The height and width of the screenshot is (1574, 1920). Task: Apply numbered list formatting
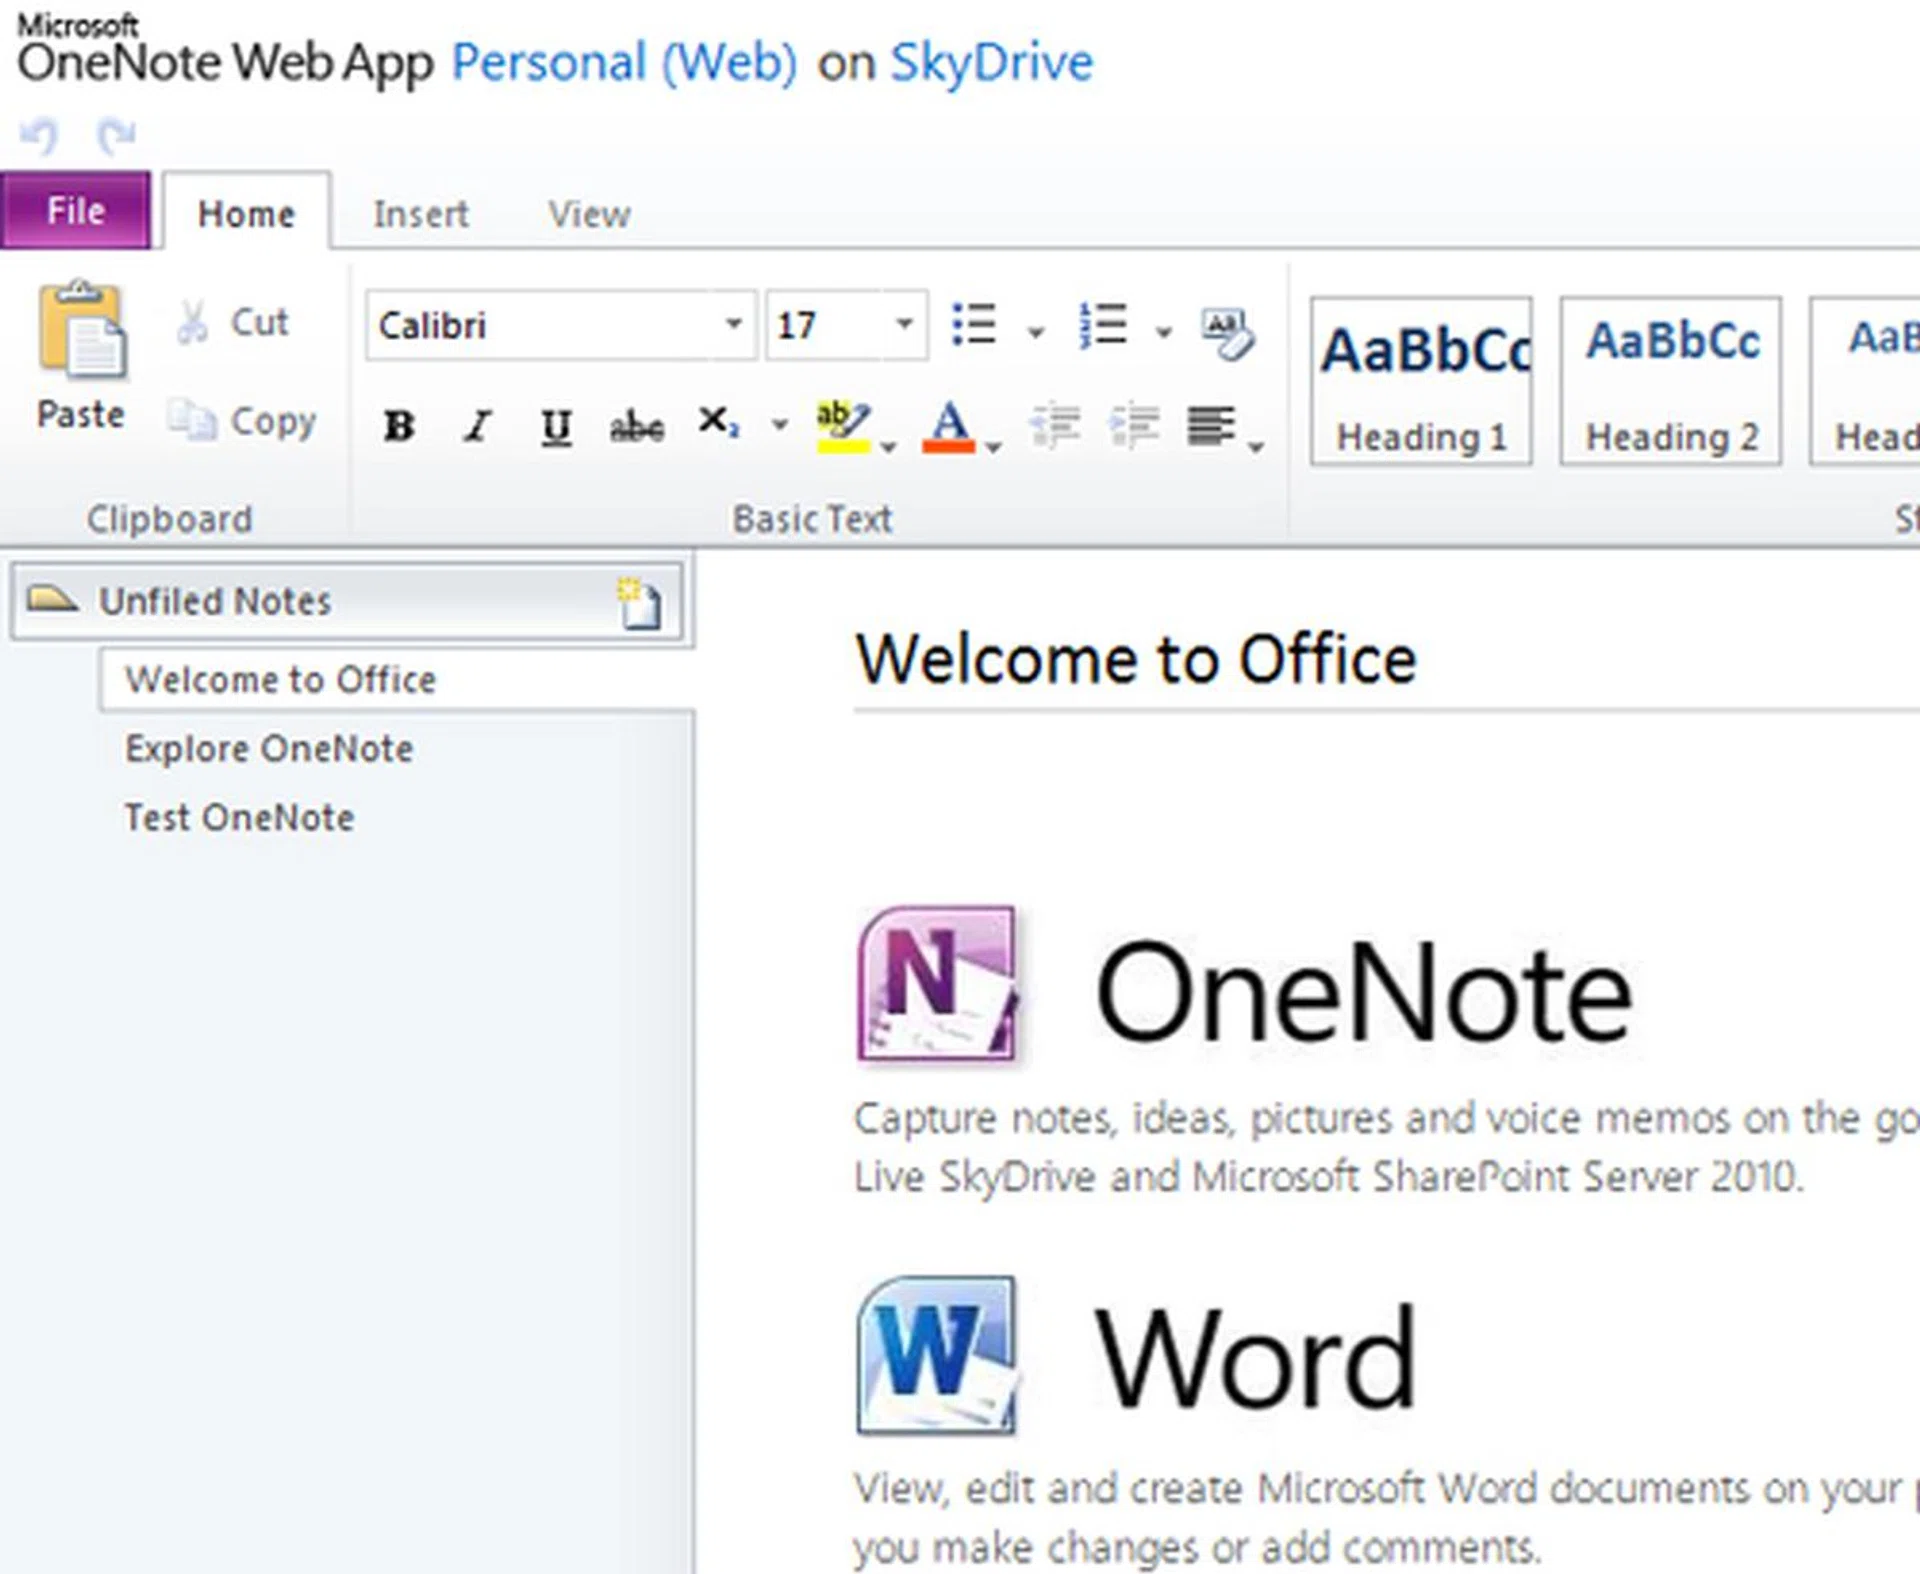click(1104, 325)
